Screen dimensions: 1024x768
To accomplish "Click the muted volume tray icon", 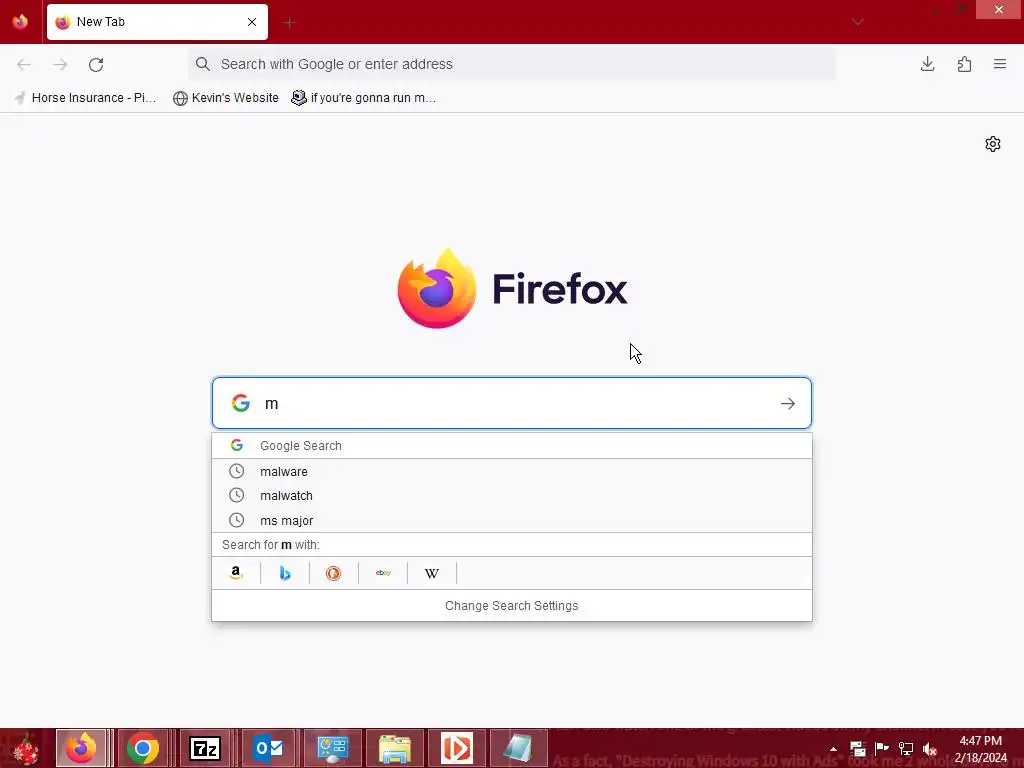I will (x=929, y=749).
